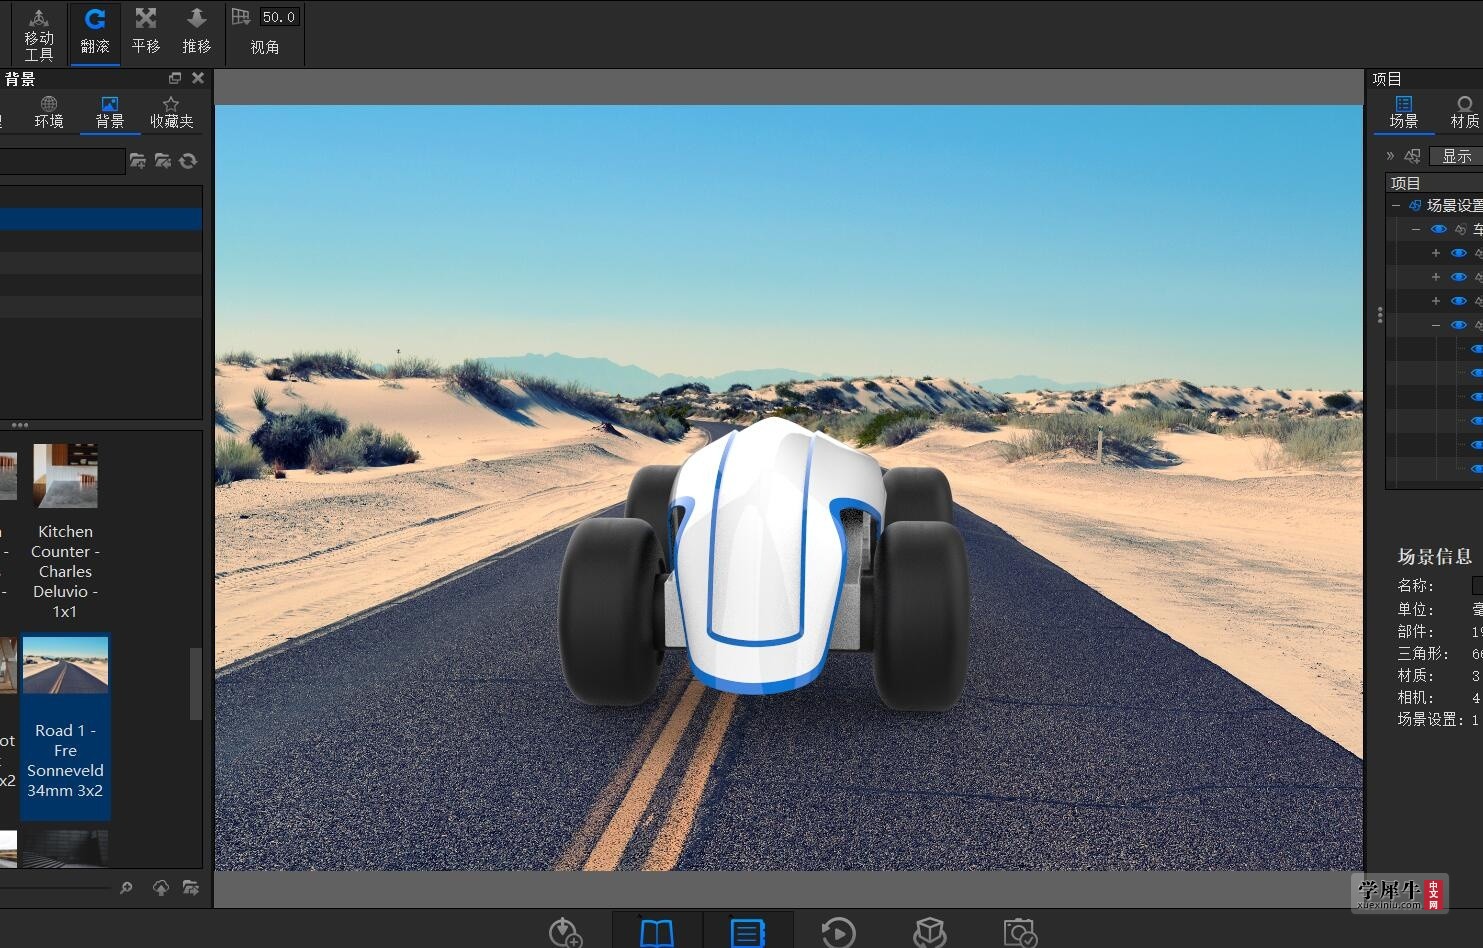Click the 部件: label in scene info

pos(1416,632)
